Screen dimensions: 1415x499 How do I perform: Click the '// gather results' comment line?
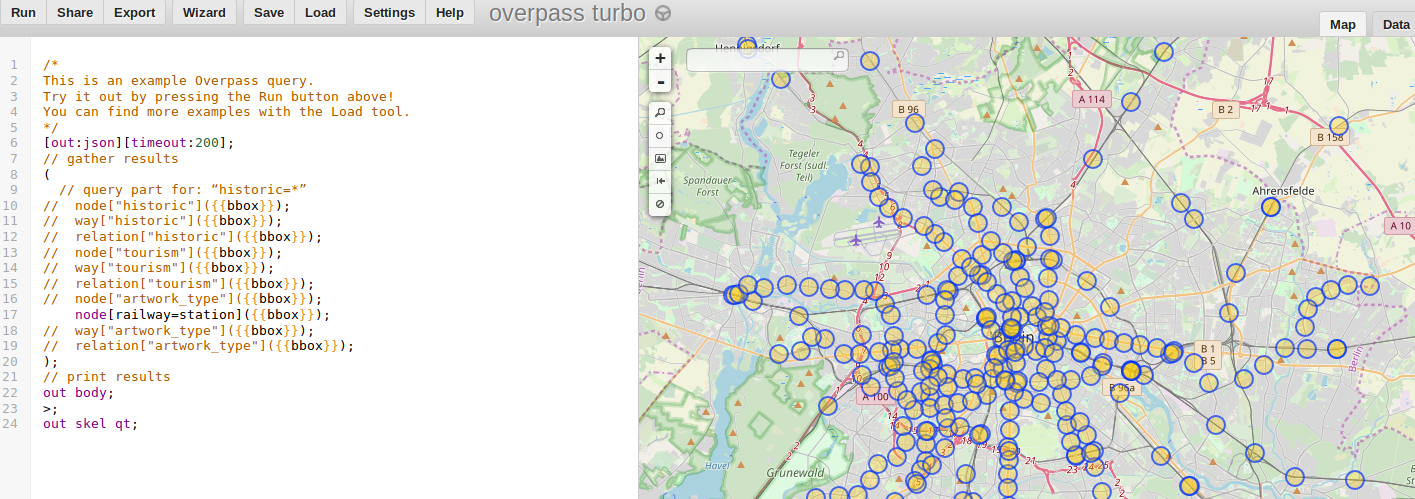pos(110,159)
